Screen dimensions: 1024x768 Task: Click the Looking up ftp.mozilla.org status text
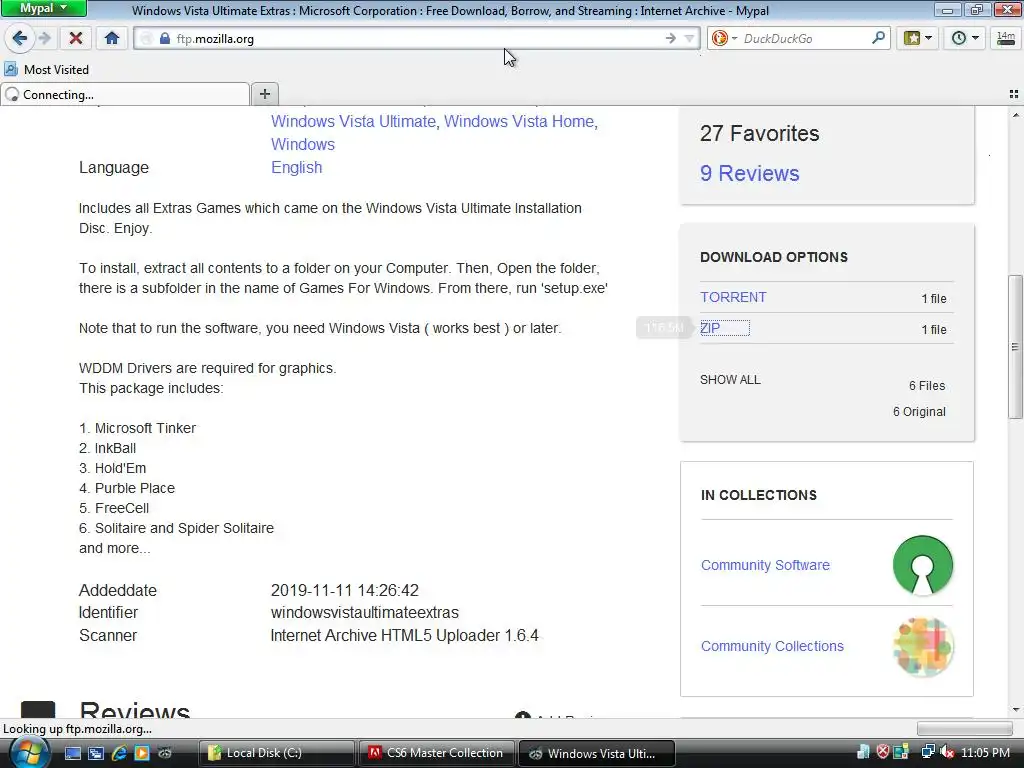point(77,729)
